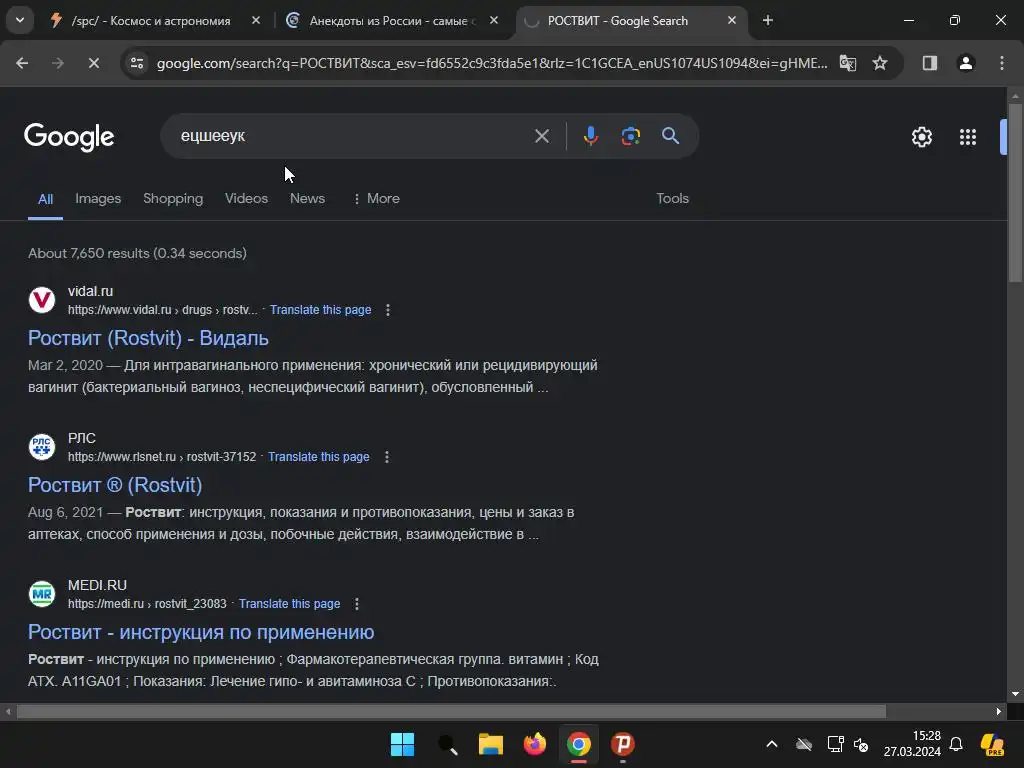Submit the search with the magnifier icon
1024x768 pixels.
point(671,136)
